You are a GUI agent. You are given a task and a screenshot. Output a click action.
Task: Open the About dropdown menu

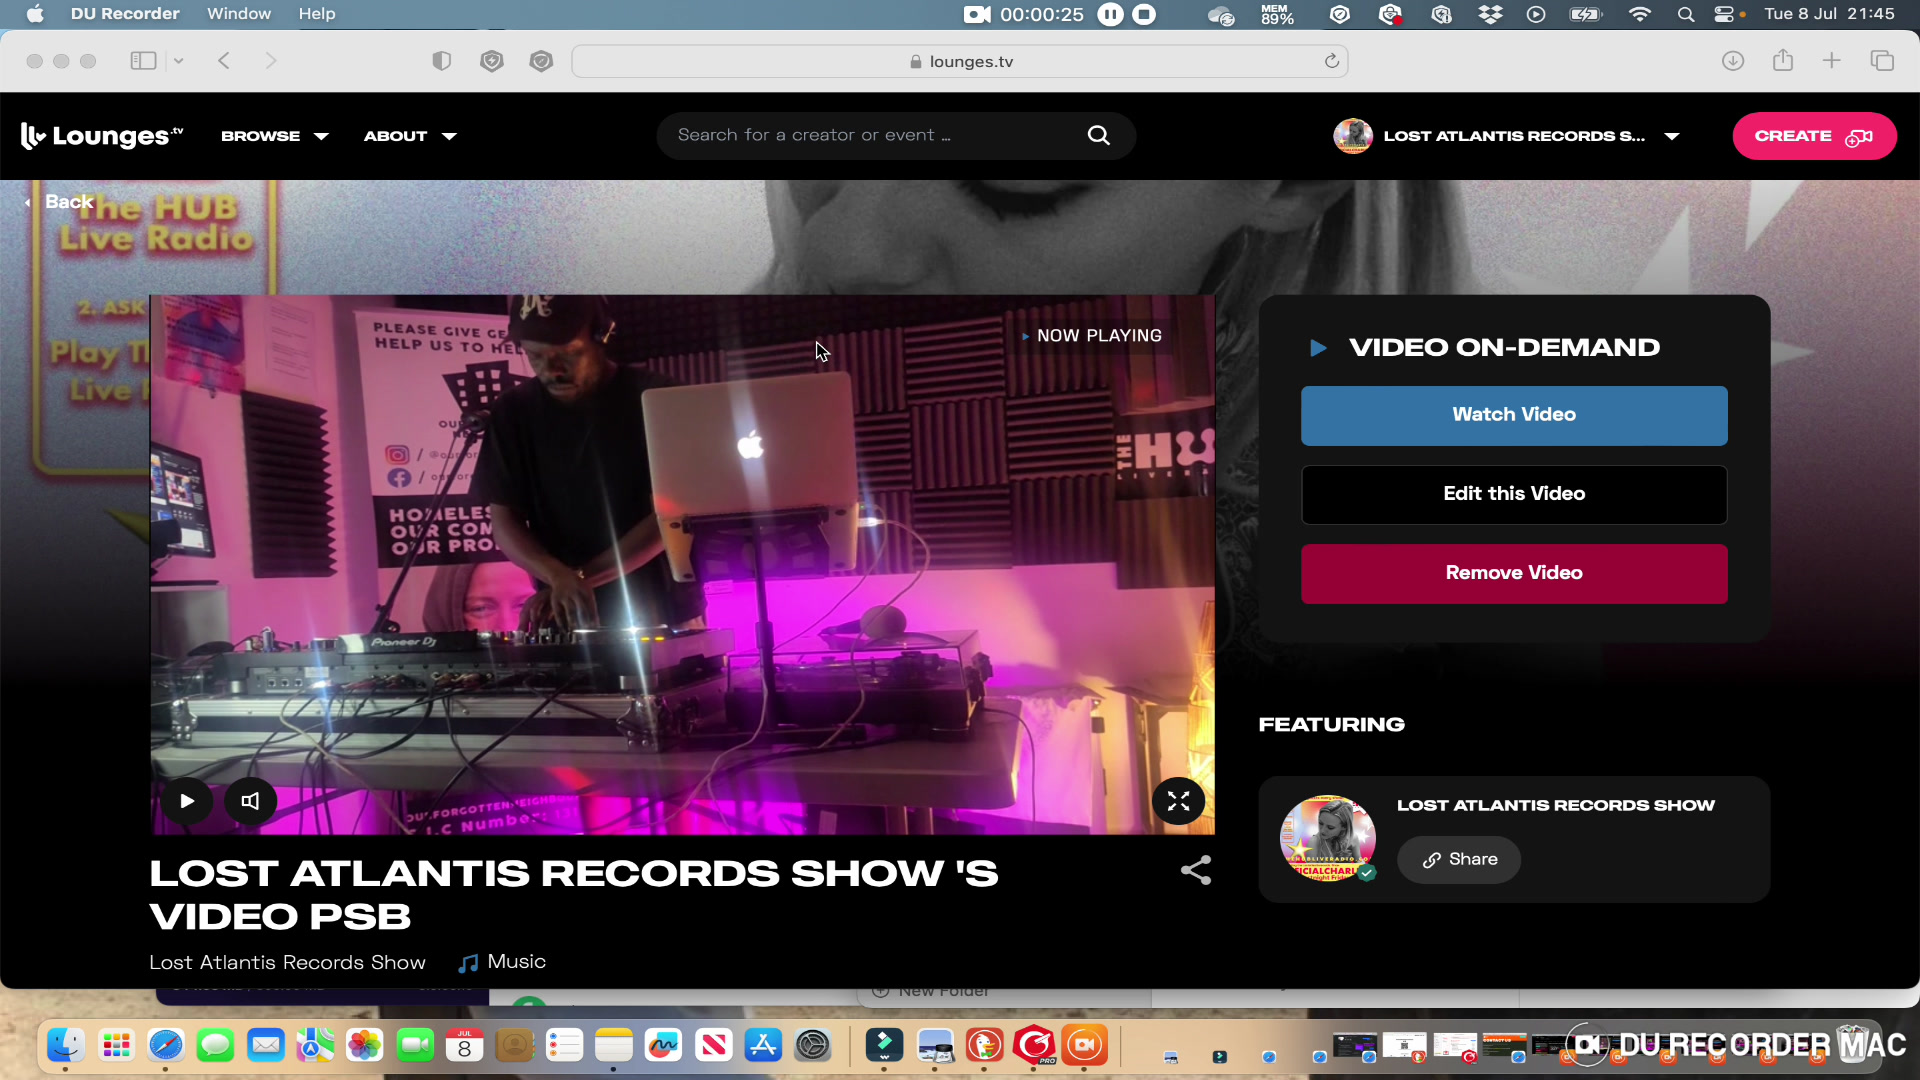[x=410, y=136]
